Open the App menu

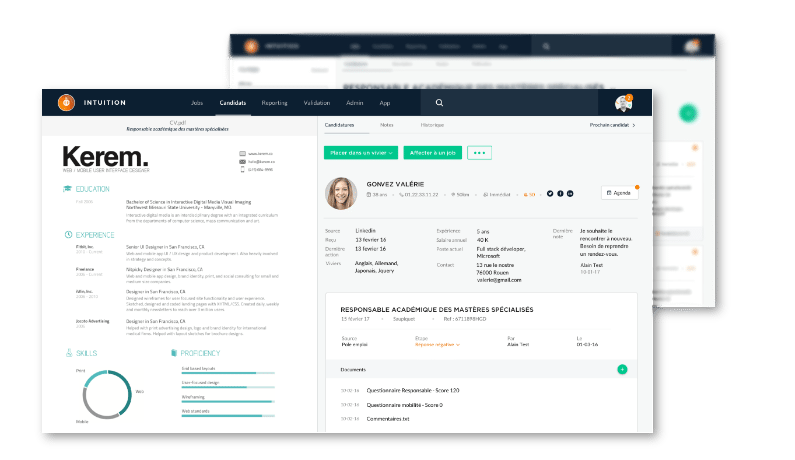(385, 103)
